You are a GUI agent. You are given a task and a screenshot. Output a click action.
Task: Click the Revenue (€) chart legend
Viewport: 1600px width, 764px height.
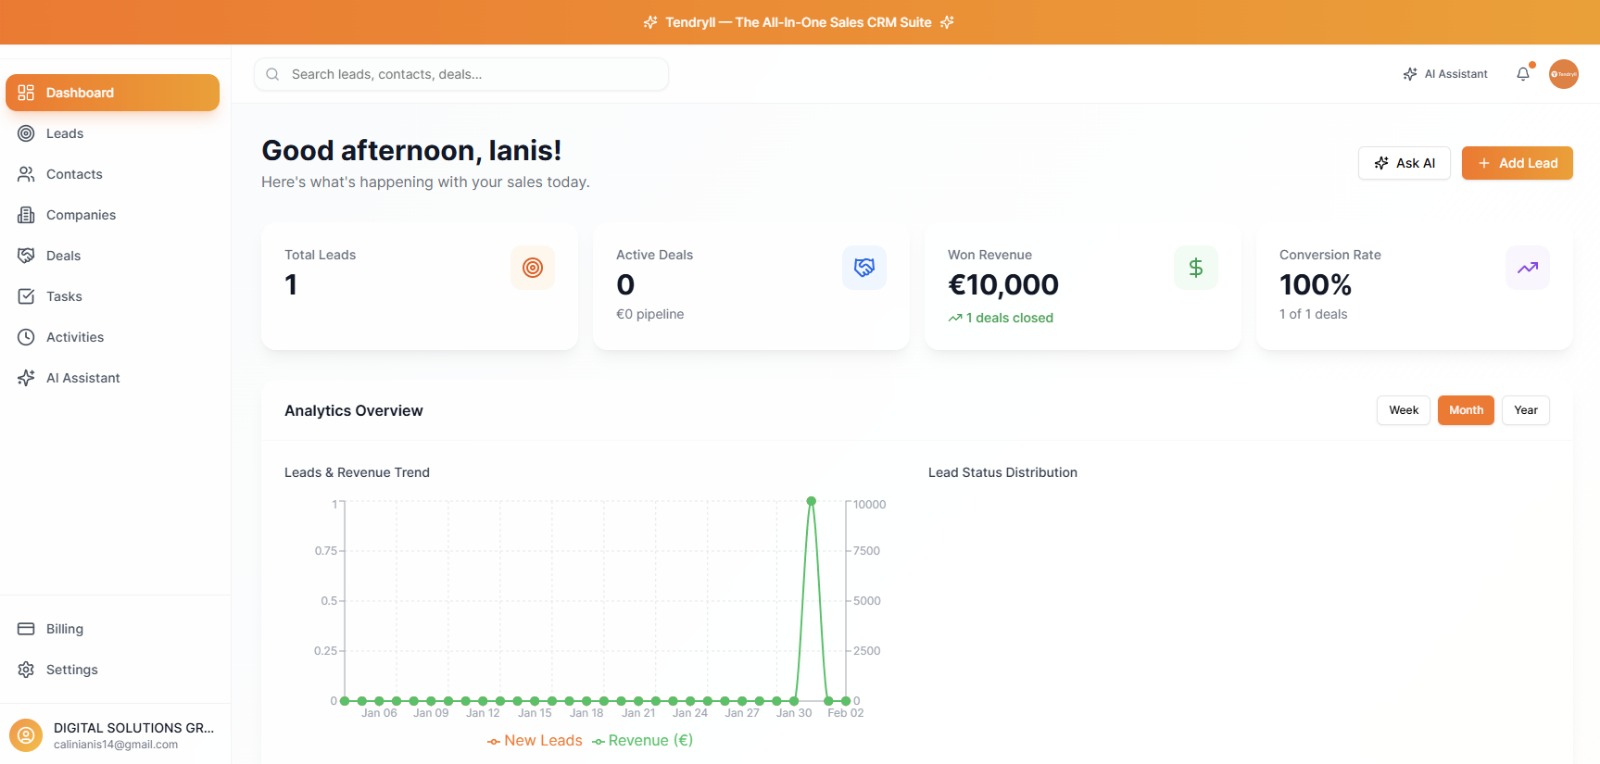(643, 740)
